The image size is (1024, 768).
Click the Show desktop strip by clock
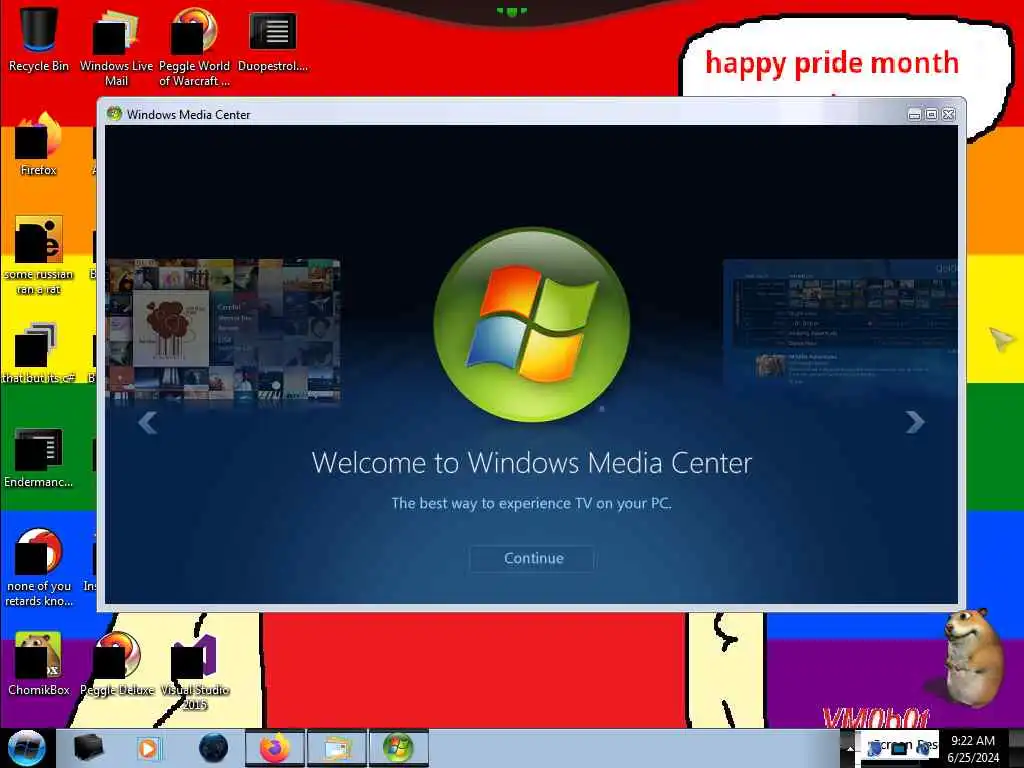[1016, 749]
